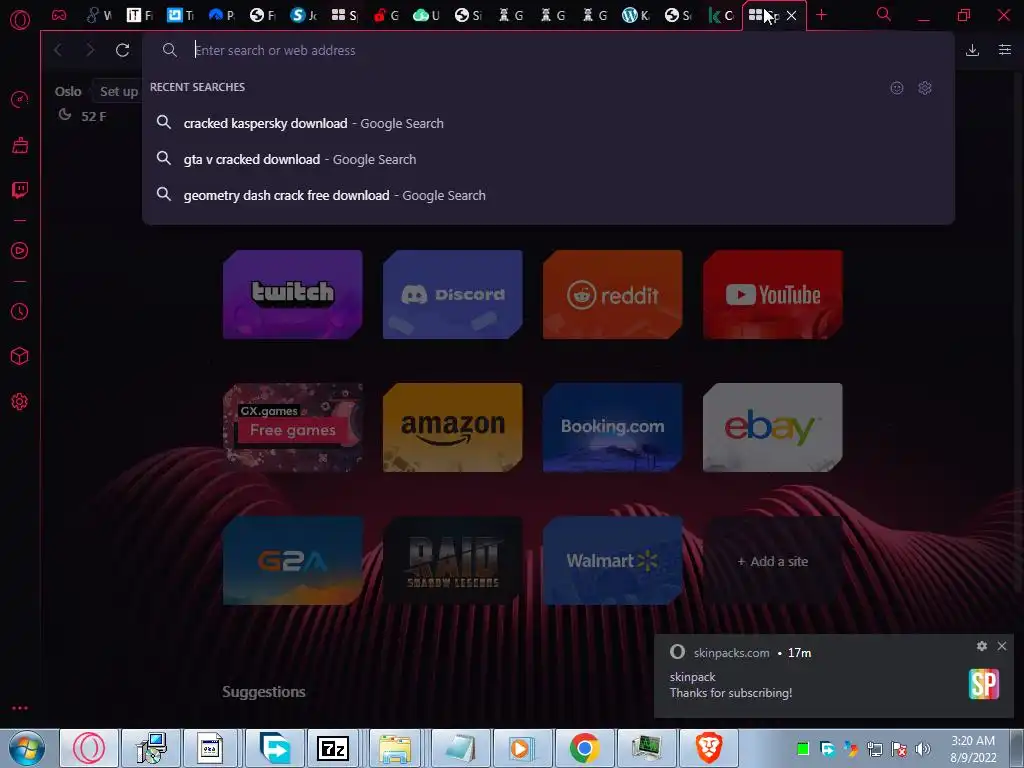Open Windows Explorer folder from taskbar

395,748
